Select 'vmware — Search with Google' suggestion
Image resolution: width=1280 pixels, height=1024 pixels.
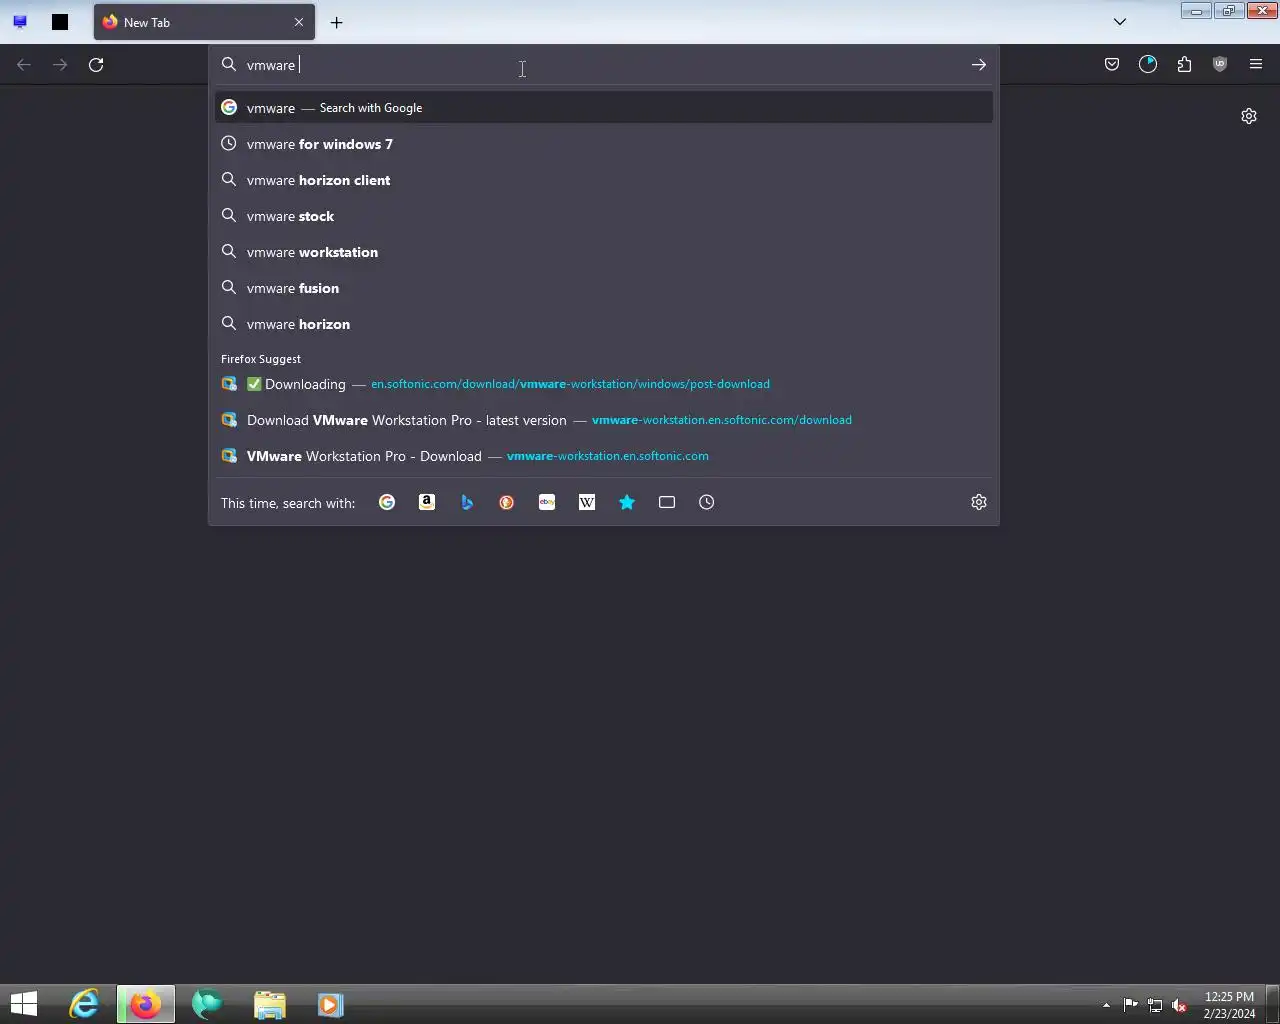[x=604, y=108]
